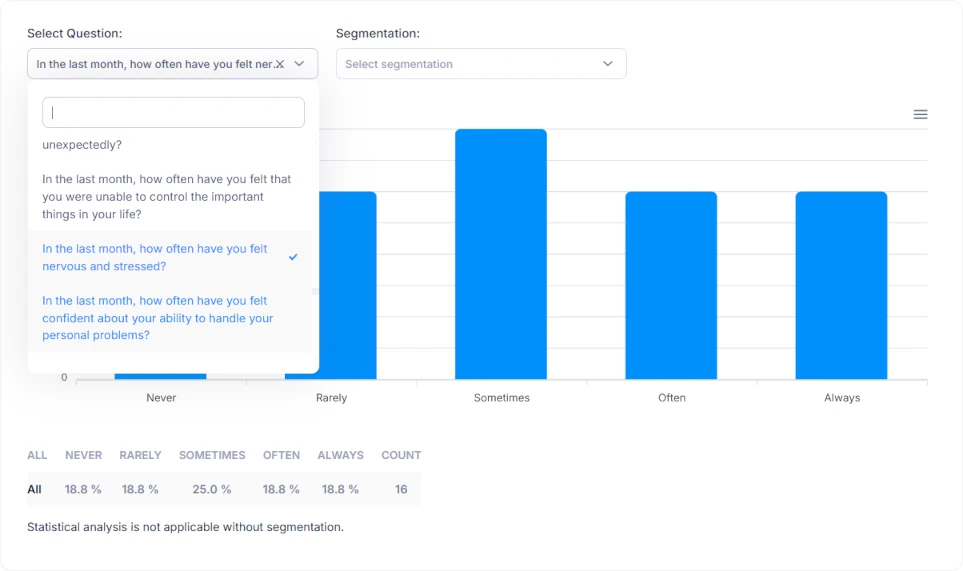This screenshot has width=963, height=571.
Task: Clear selected question with the X icon
Action: click(280, 64)
